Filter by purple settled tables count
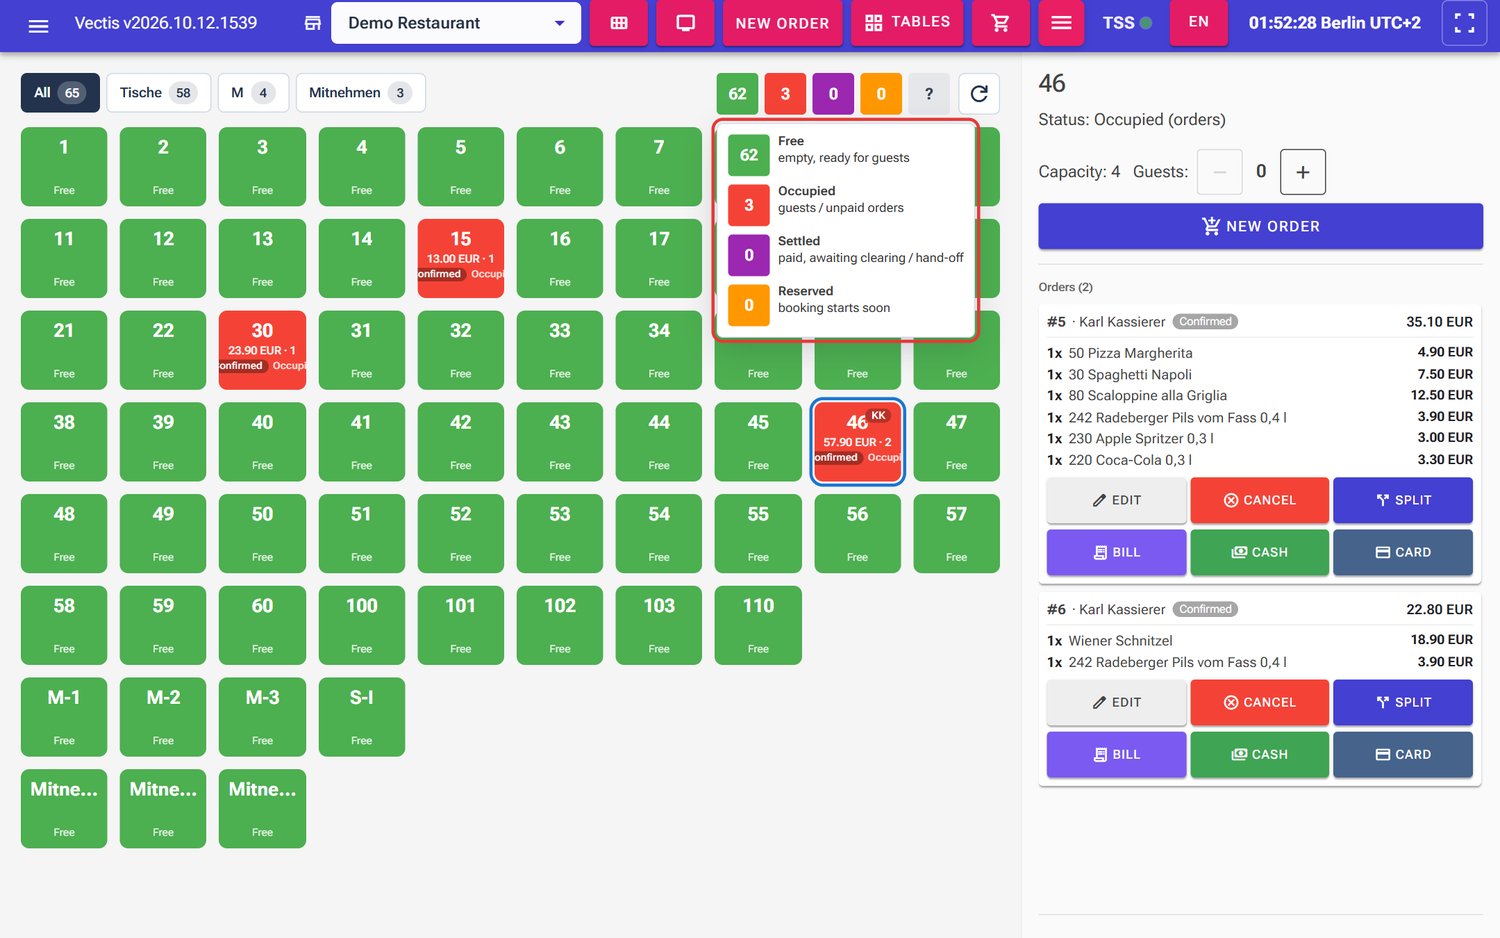 833,94
